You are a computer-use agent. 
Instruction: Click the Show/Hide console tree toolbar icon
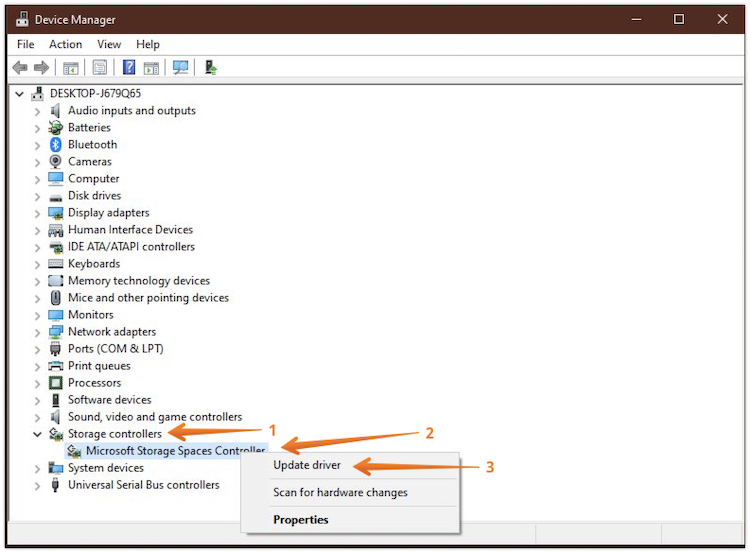pyautogui.click(x=71, y=68)
